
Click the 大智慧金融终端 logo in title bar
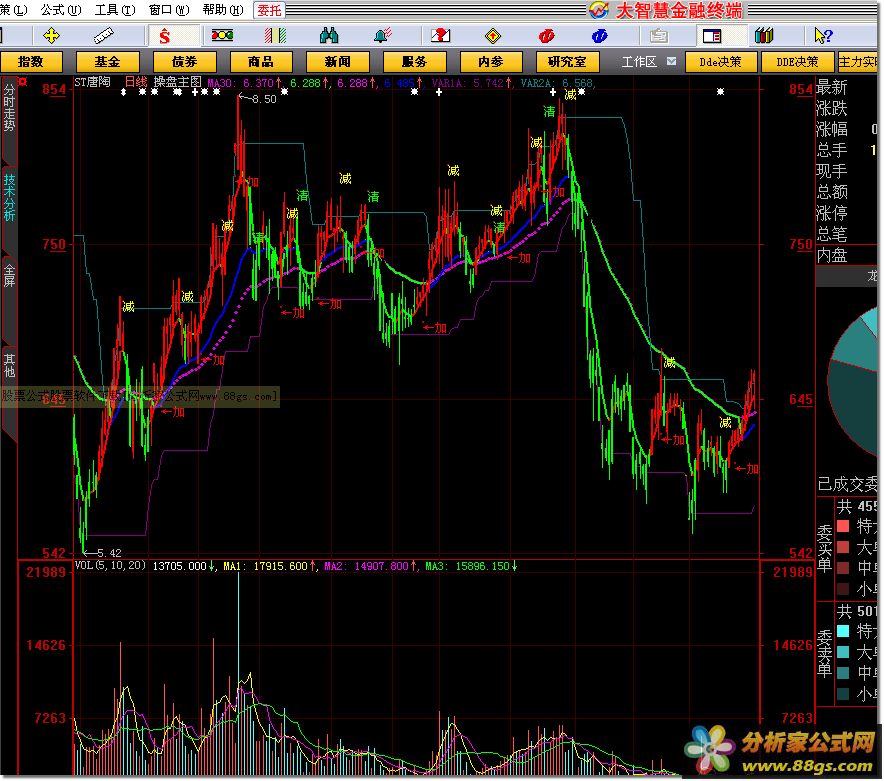point(666,10)
